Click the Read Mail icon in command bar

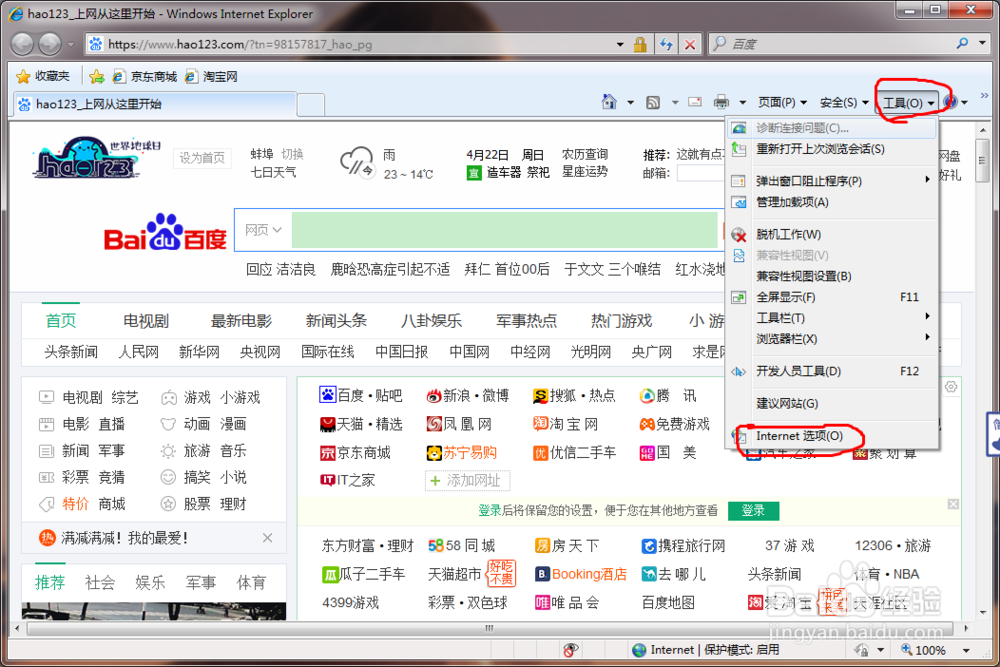pyautogui.click(x=695, y=102)
